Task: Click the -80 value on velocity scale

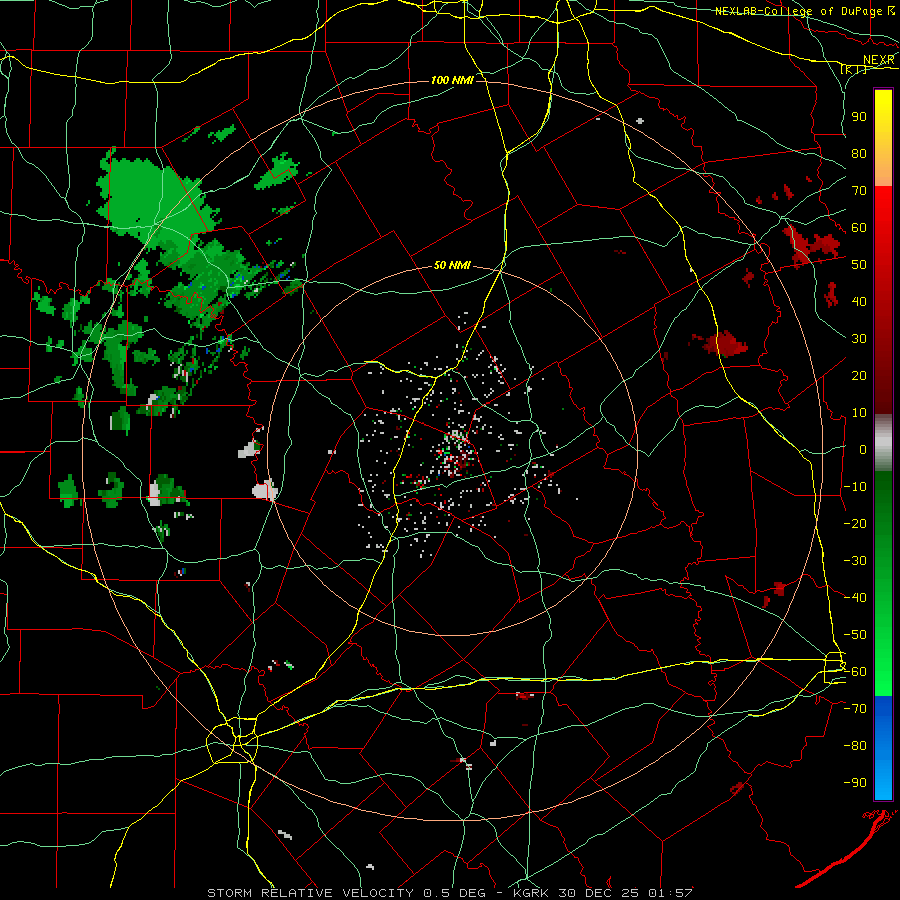Action: (855, 746)
